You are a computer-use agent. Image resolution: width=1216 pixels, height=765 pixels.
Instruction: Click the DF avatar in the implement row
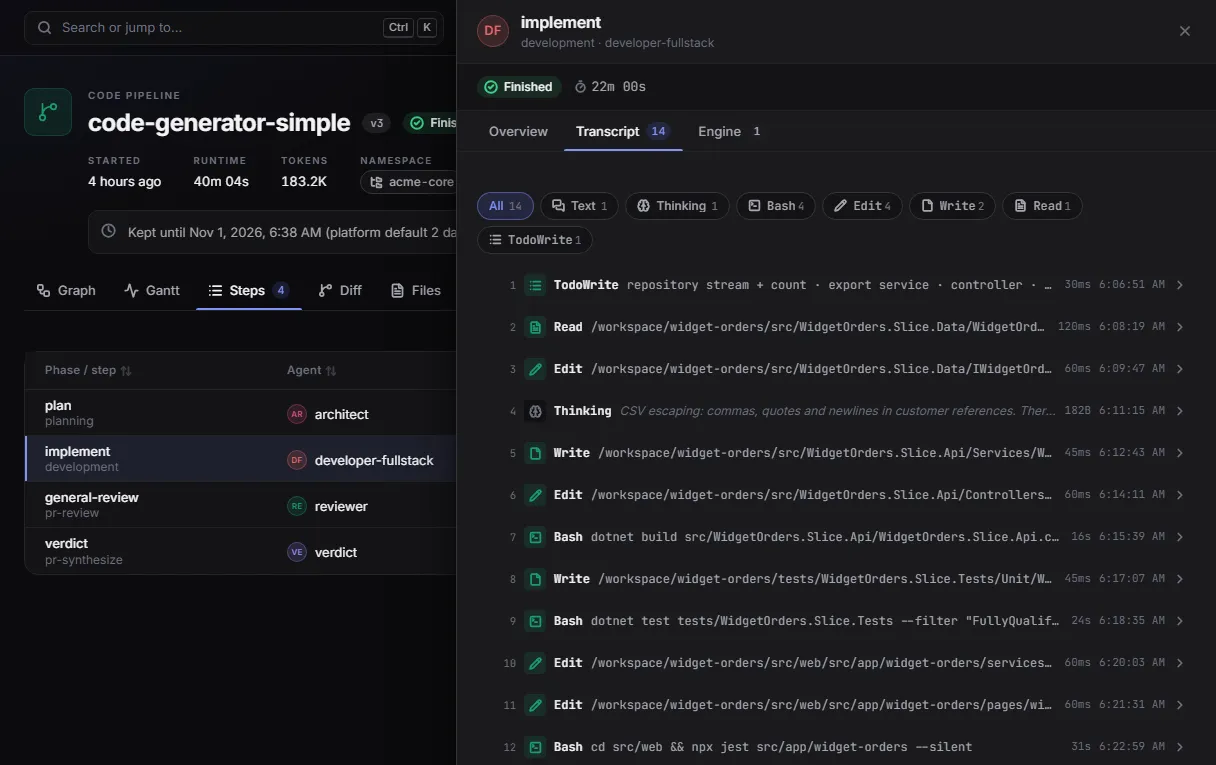click(x=297, y=460)
